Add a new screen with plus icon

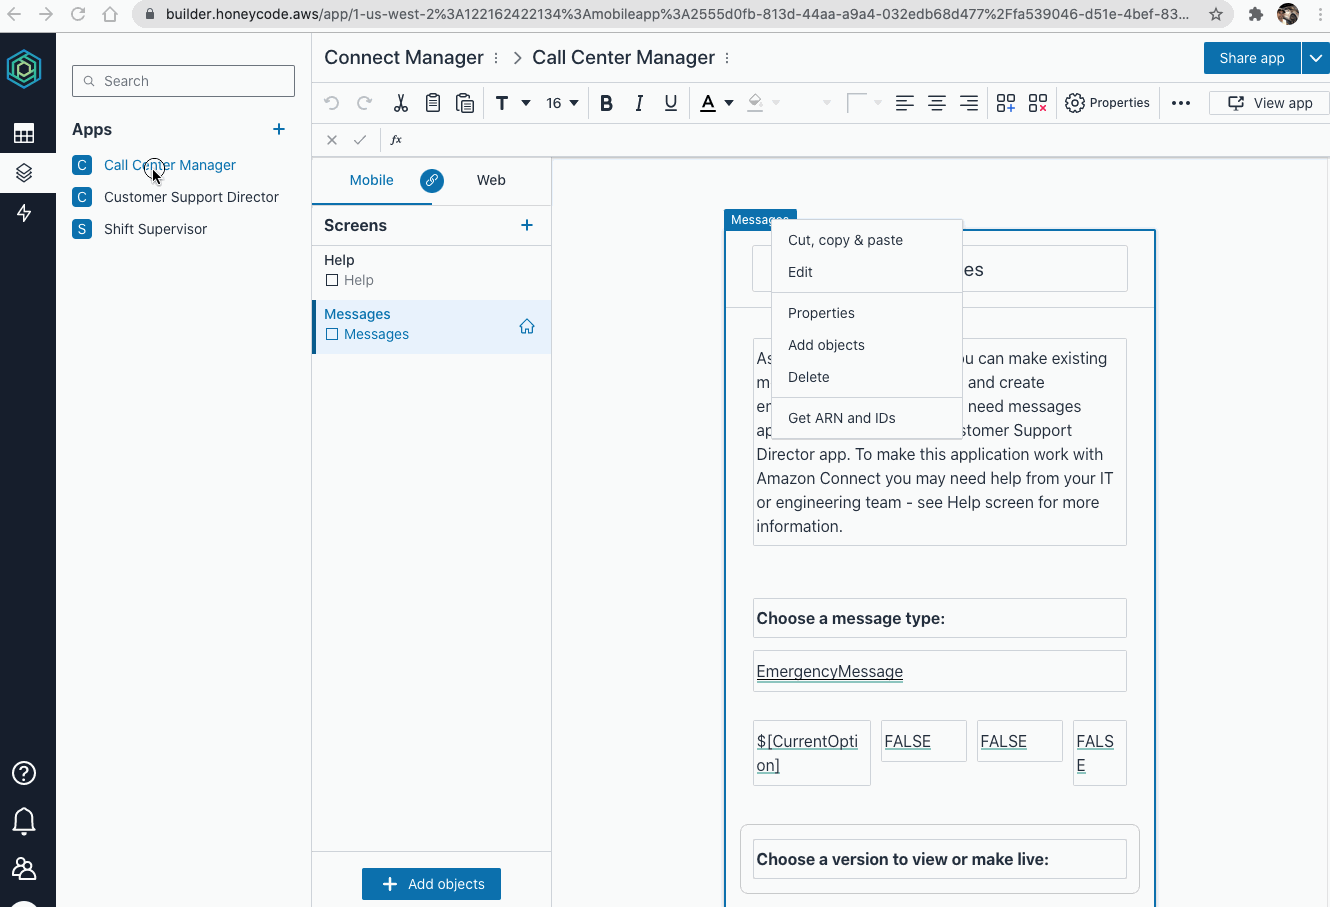pyautogui.click(x=527, y=225)
